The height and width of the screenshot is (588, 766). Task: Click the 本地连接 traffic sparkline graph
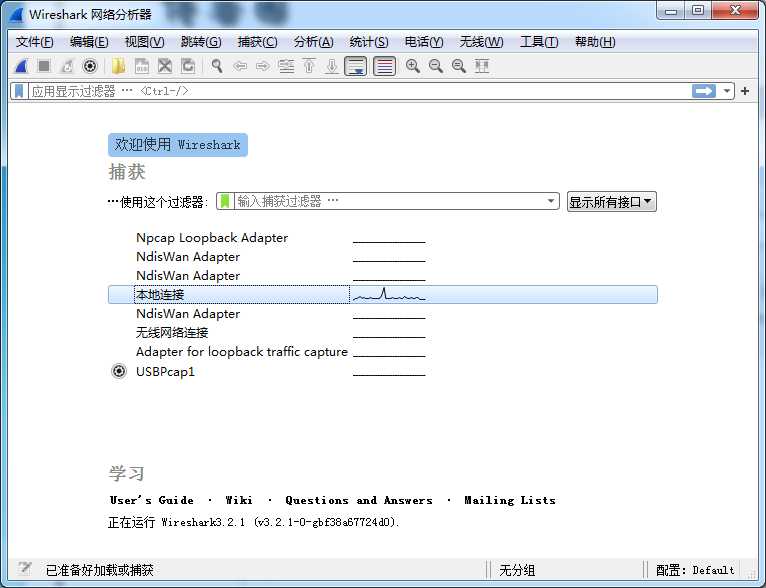point(389,294)
